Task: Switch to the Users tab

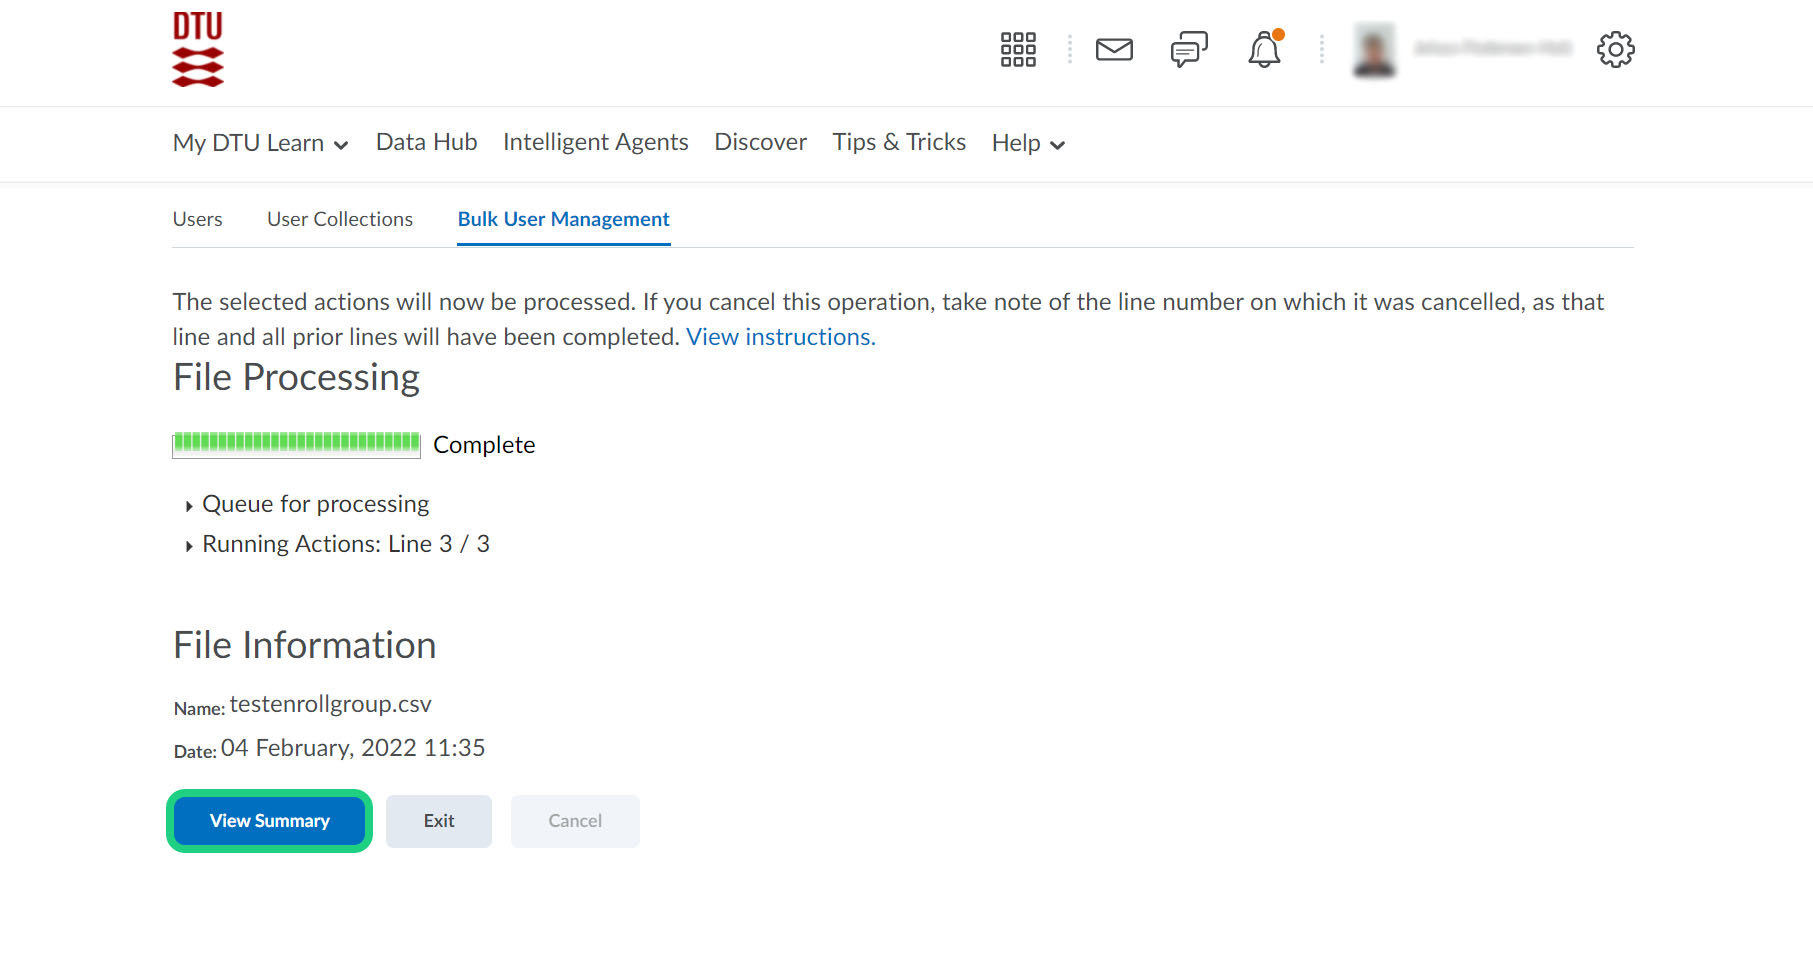Action: (197, 219)
